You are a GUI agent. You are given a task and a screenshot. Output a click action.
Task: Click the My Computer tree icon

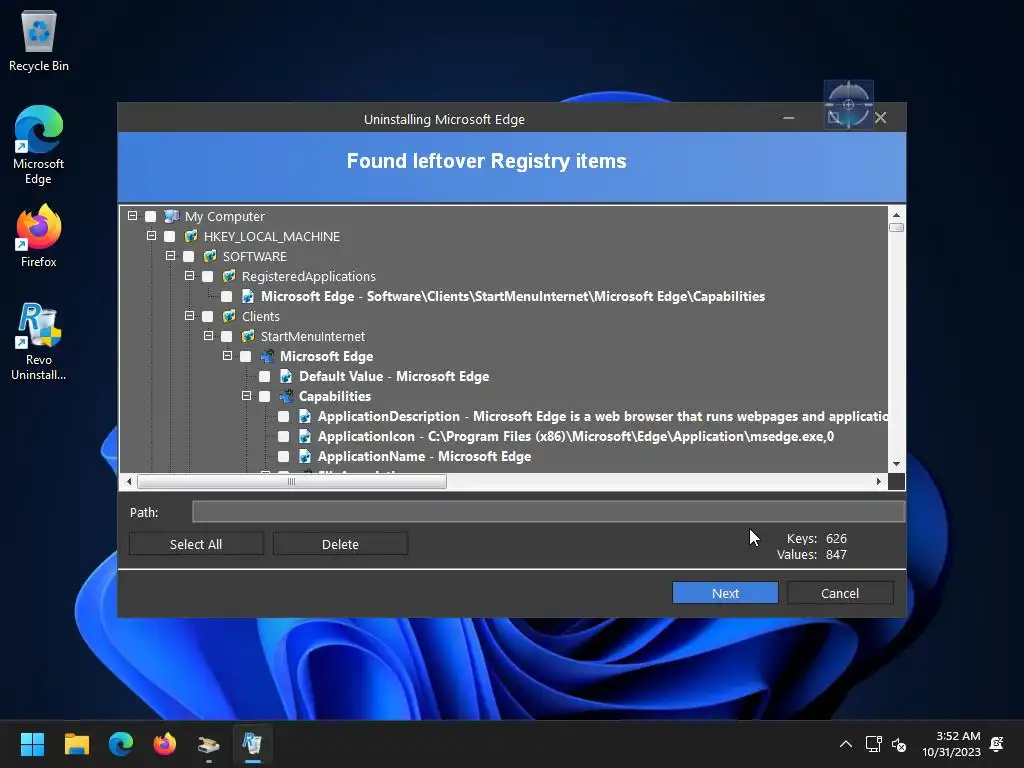coord(171,216)
